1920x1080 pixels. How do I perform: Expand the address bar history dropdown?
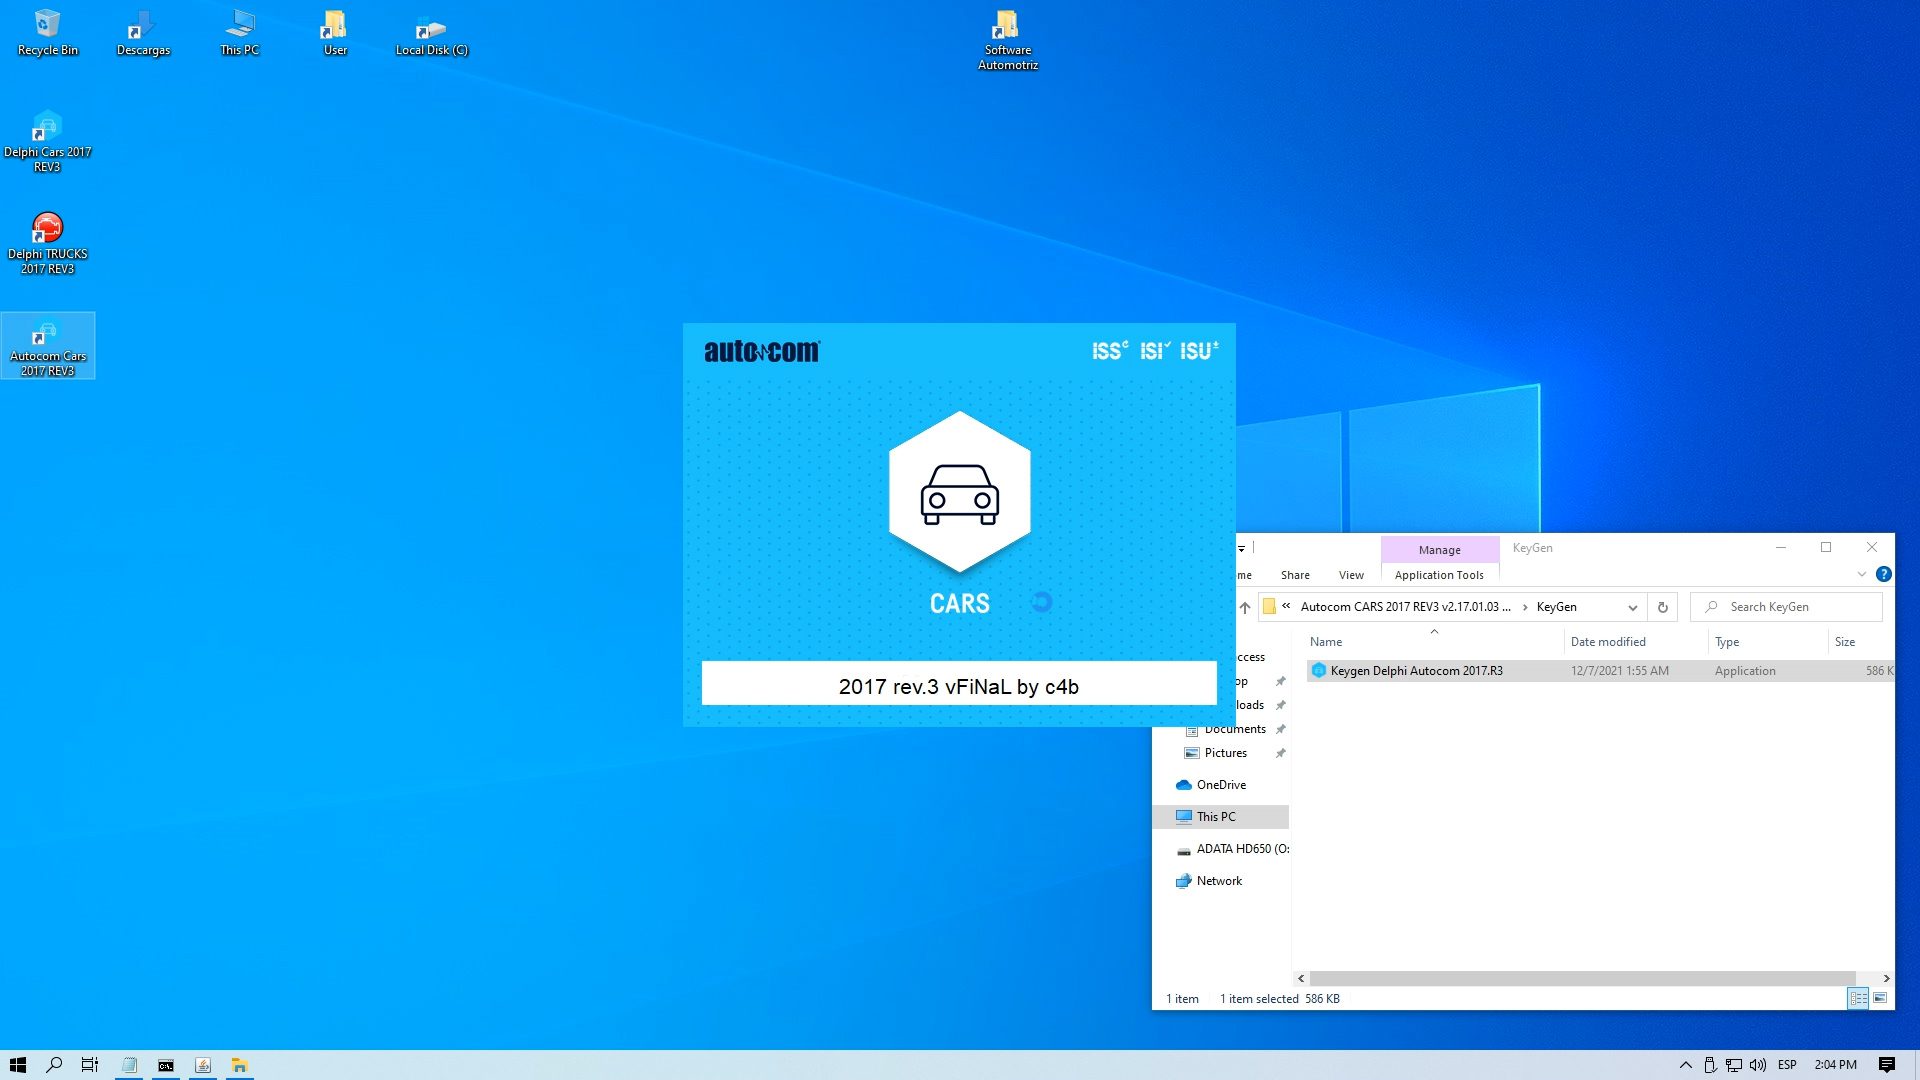[x=1632, y=607]
